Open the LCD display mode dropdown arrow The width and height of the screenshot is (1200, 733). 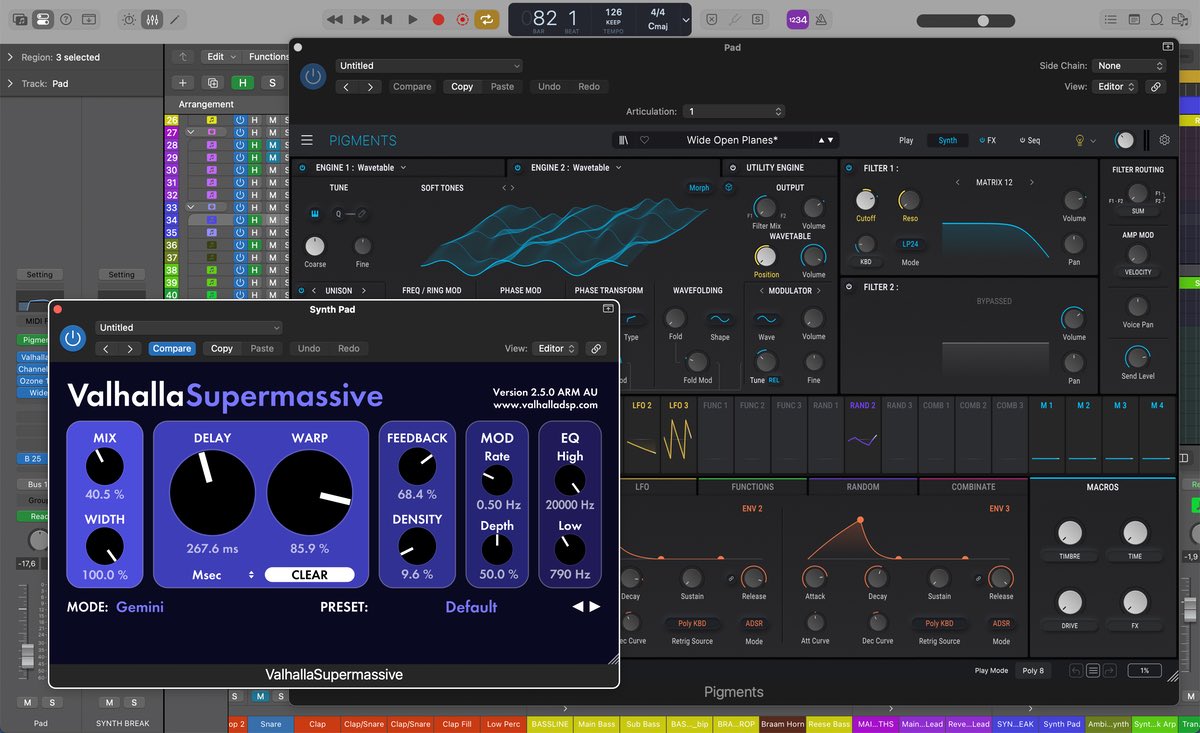point(685,20)
